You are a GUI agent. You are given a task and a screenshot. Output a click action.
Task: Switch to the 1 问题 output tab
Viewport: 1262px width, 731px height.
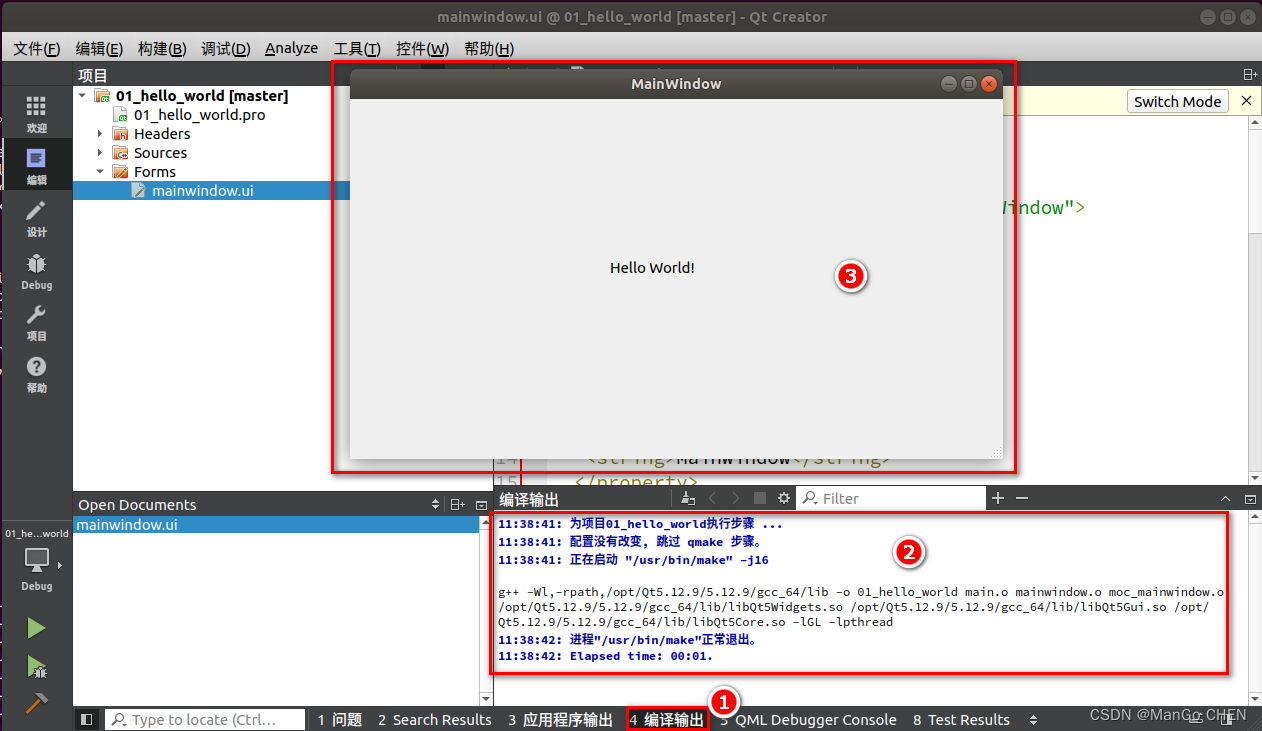point(339,719)
